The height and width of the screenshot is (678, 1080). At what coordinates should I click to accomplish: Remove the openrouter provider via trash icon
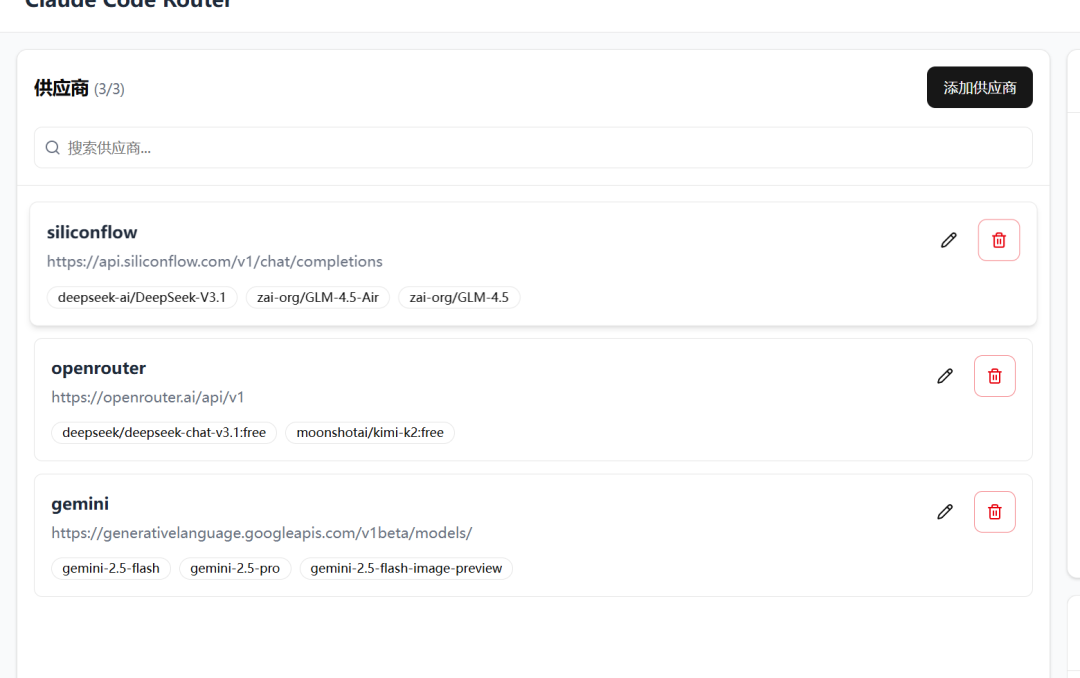995,376
